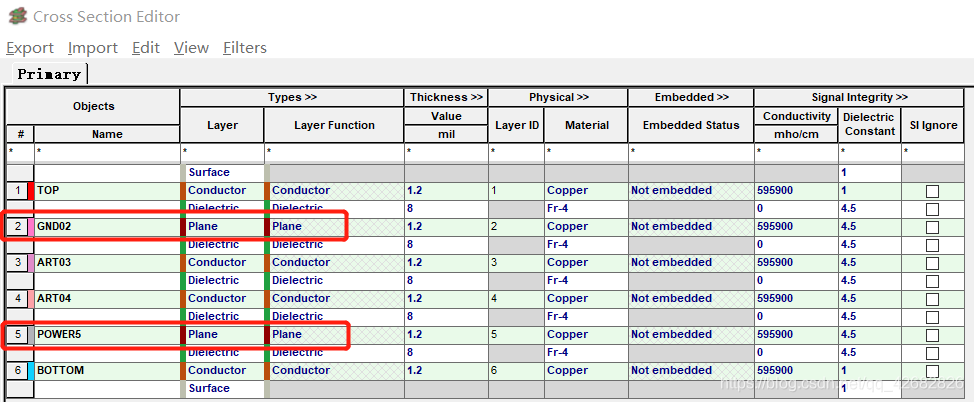Click the red color swatch of TOP layer
974x402 pixels.
[x=30, y=191]
